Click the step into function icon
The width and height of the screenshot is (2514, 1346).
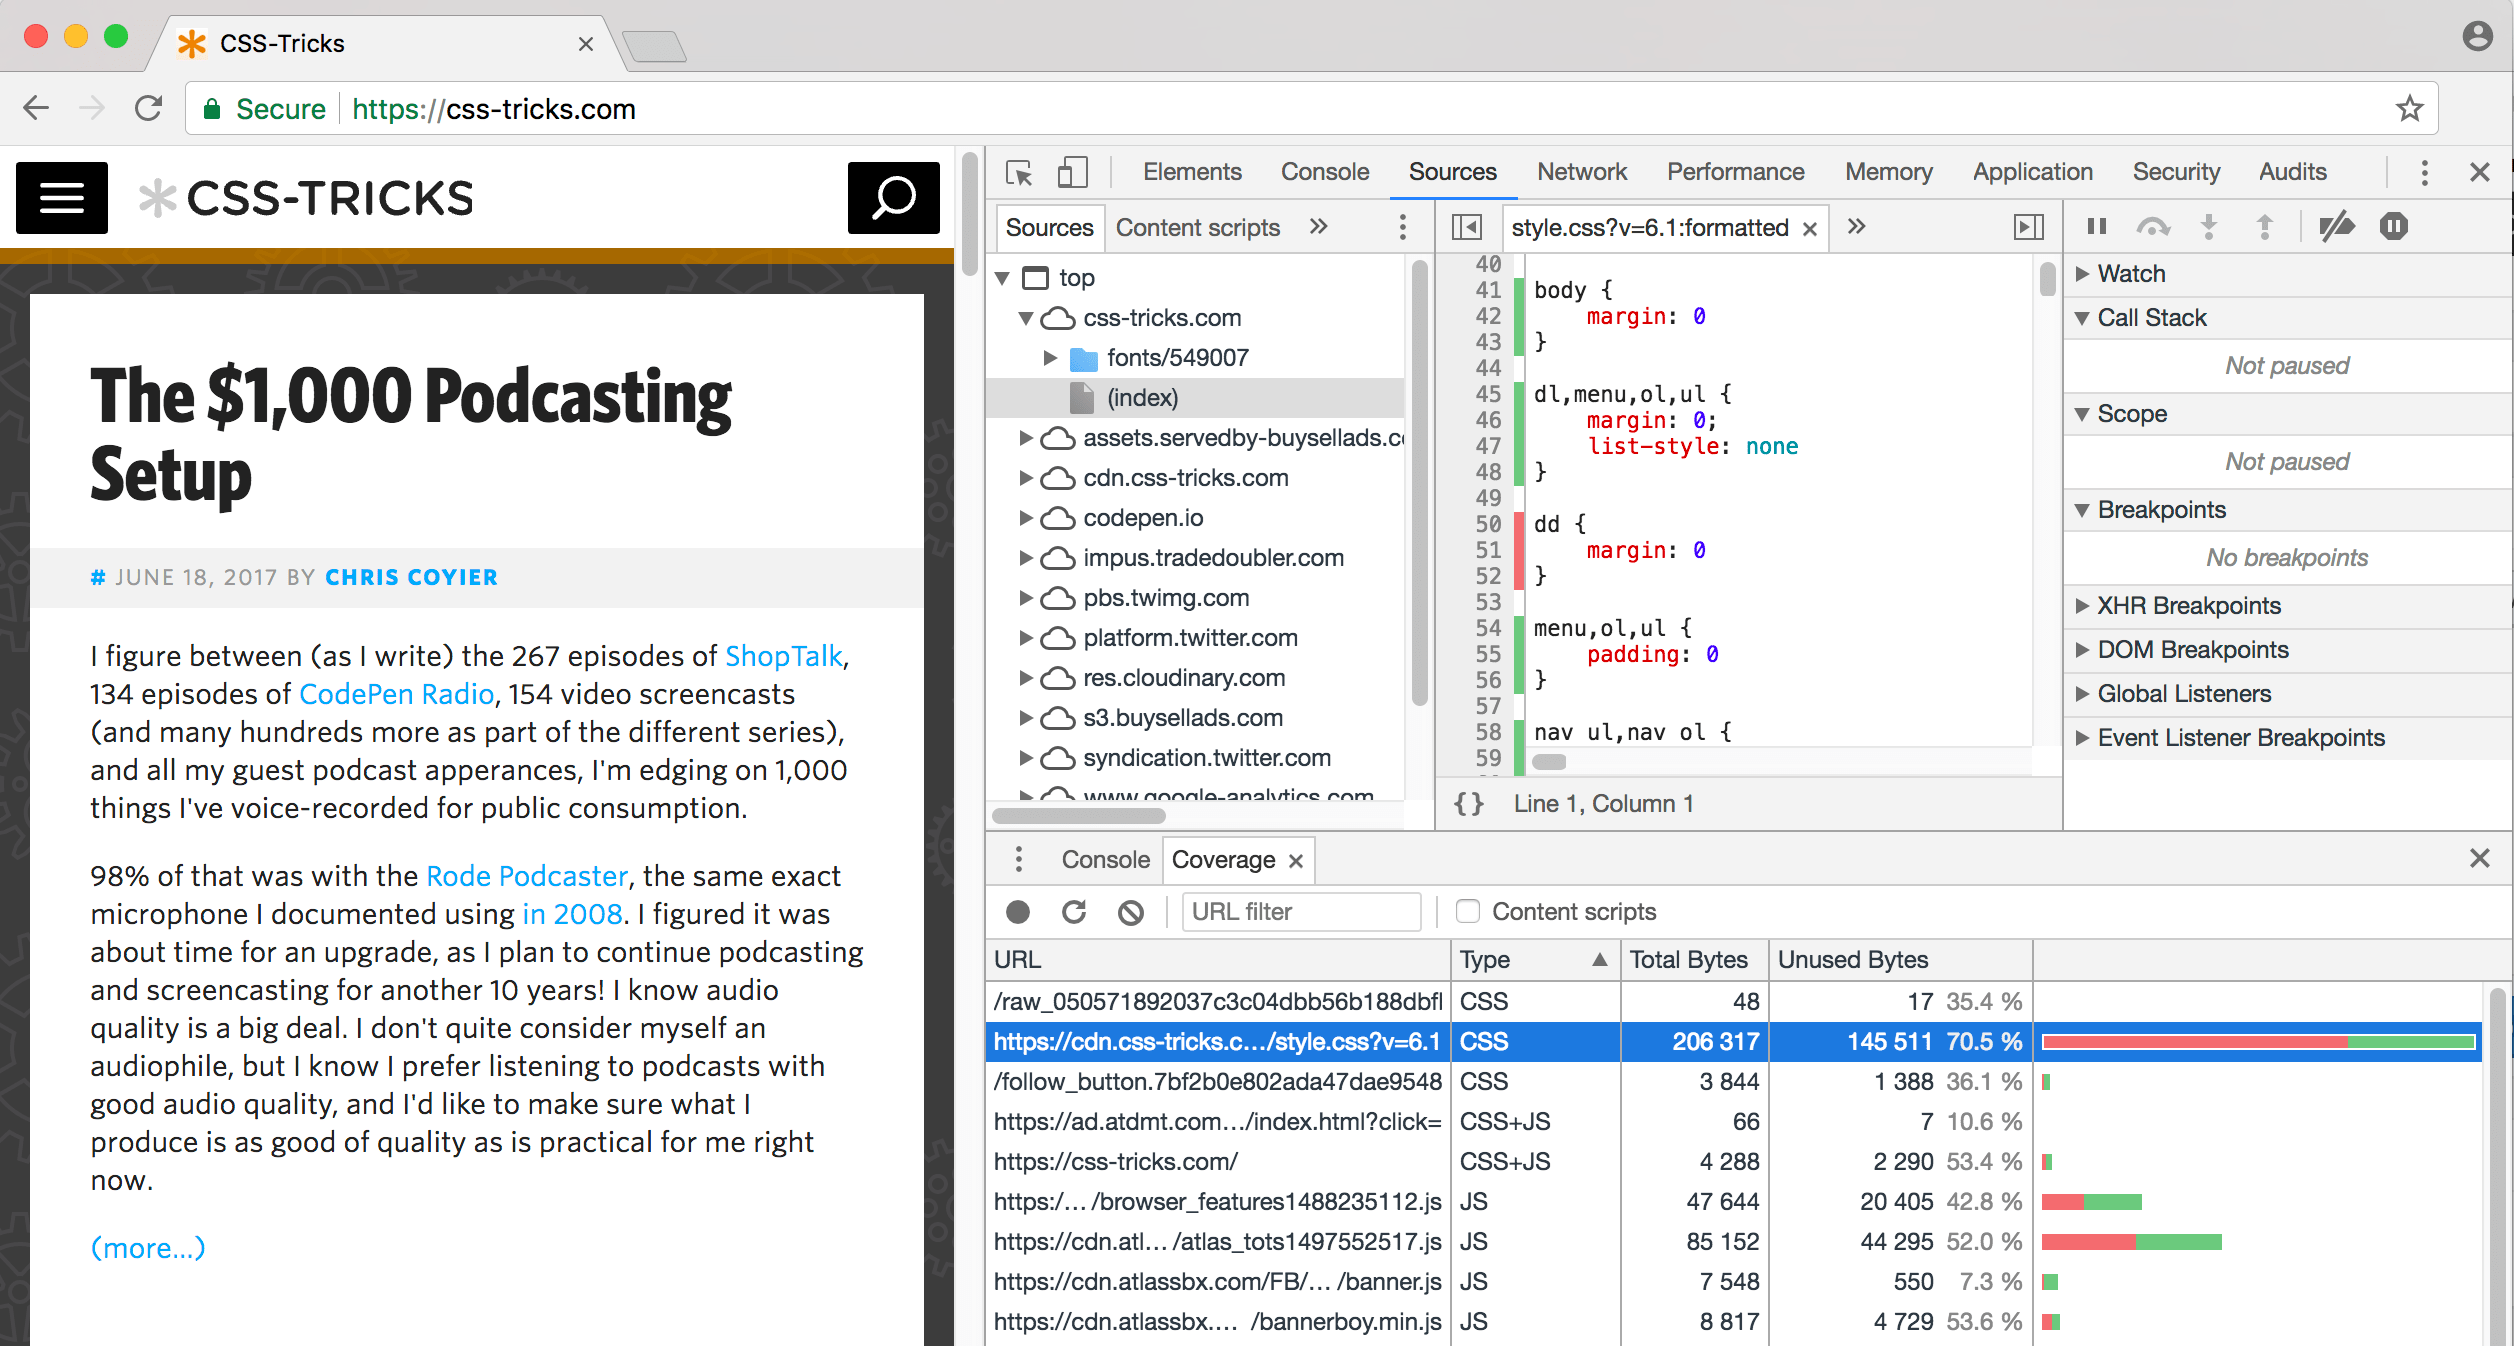(x=2209, y=227)
